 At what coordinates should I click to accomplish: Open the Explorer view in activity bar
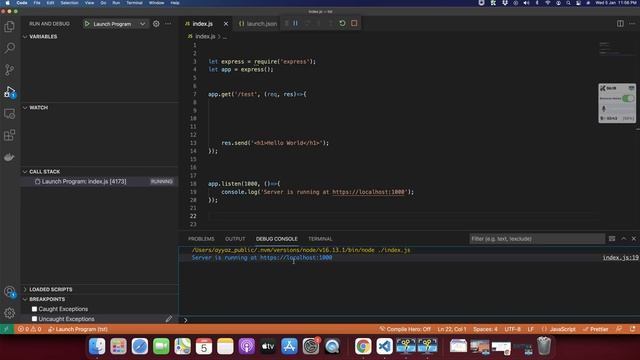[x=9, y=27]
